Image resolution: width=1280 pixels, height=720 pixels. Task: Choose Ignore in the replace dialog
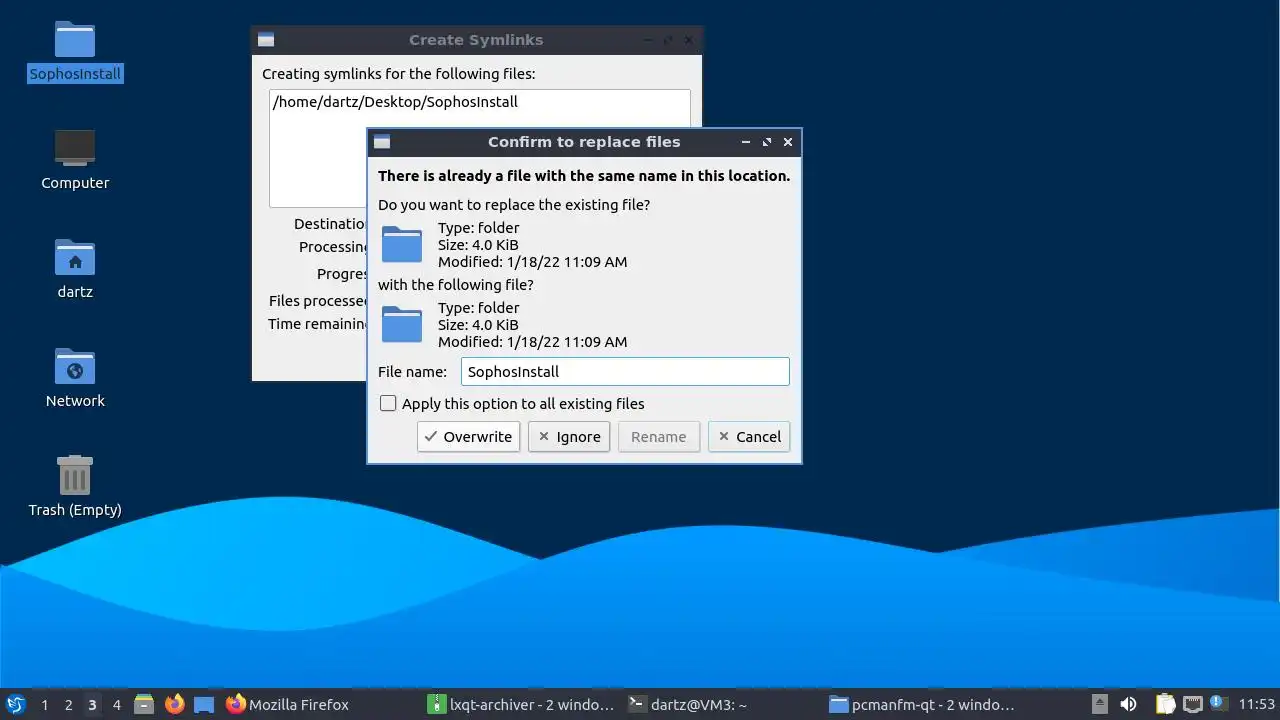[x=569, y=436]
